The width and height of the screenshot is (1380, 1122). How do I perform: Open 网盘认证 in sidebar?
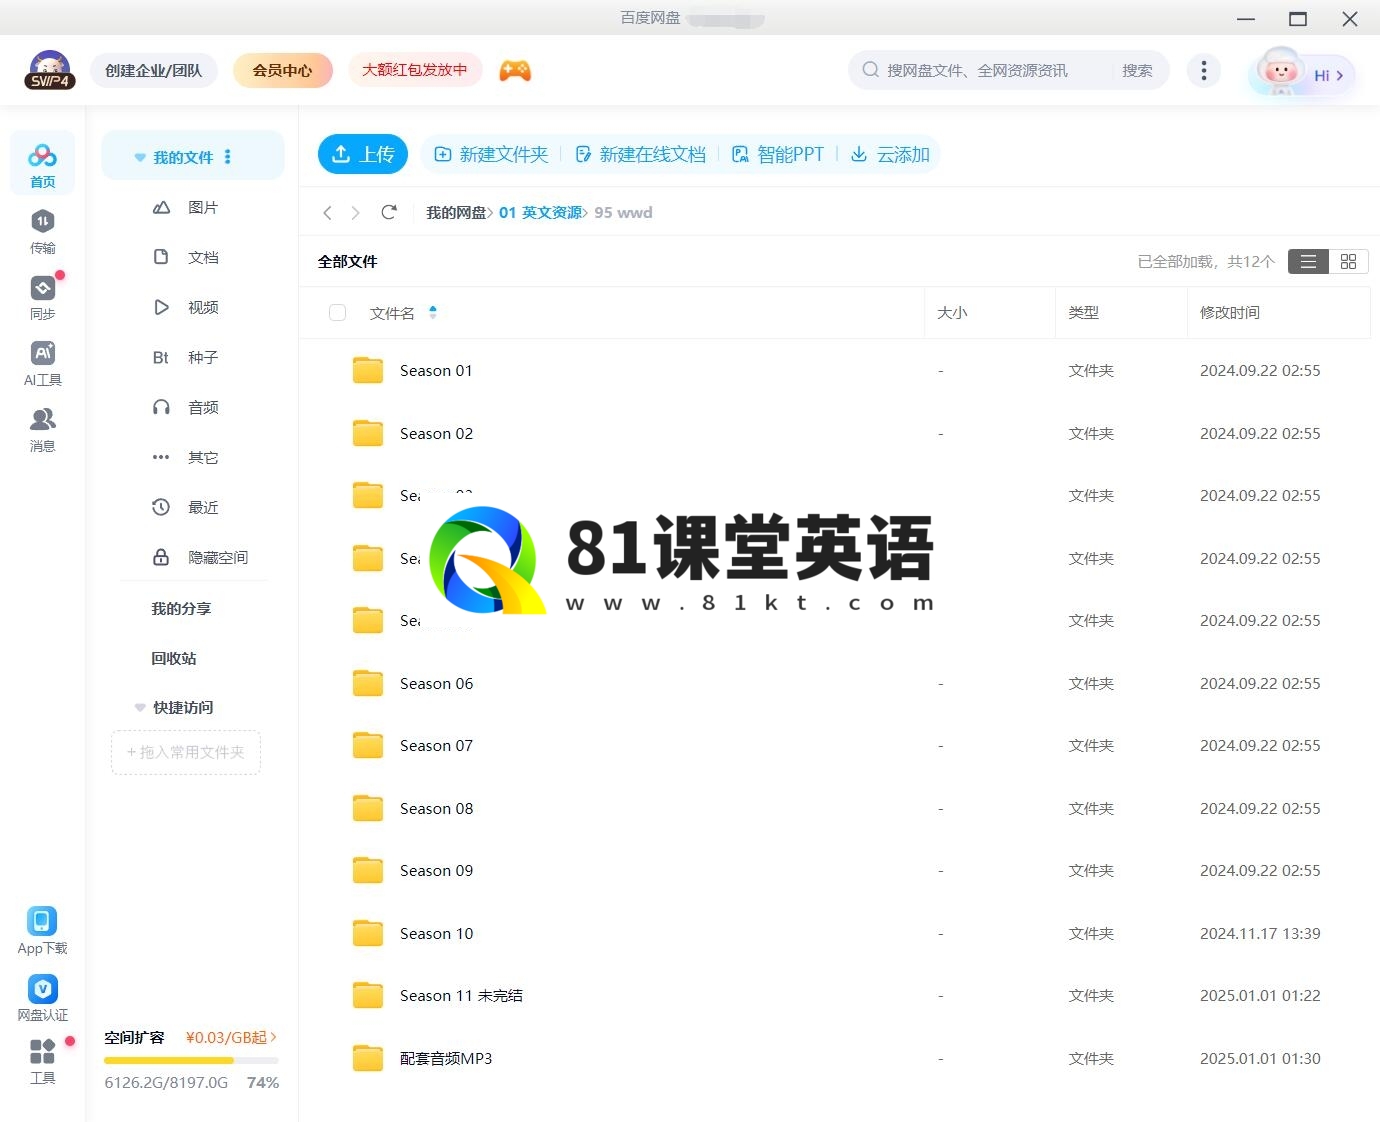coord(42,998)
